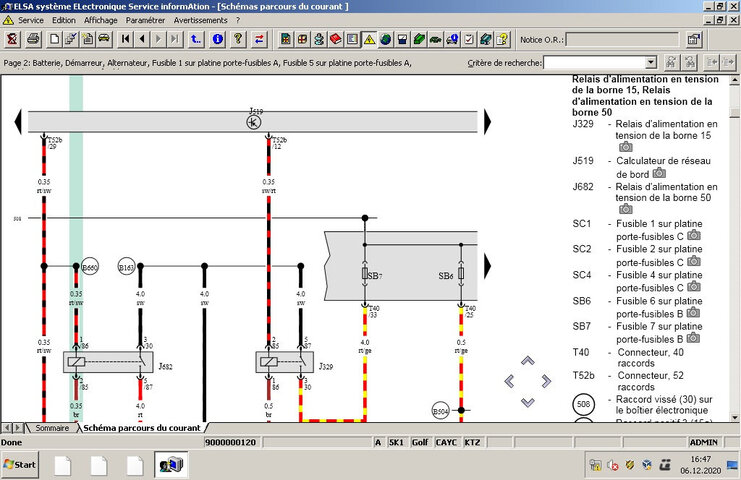This screenshot has width=741, height=480.
Task: Click black right arrow beside J519 bar
Action: point(487,122)
